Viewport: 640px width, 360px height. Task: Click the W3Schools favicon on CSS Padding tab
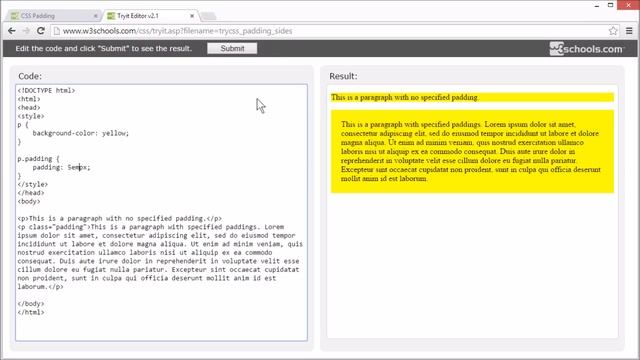point(15,16)
